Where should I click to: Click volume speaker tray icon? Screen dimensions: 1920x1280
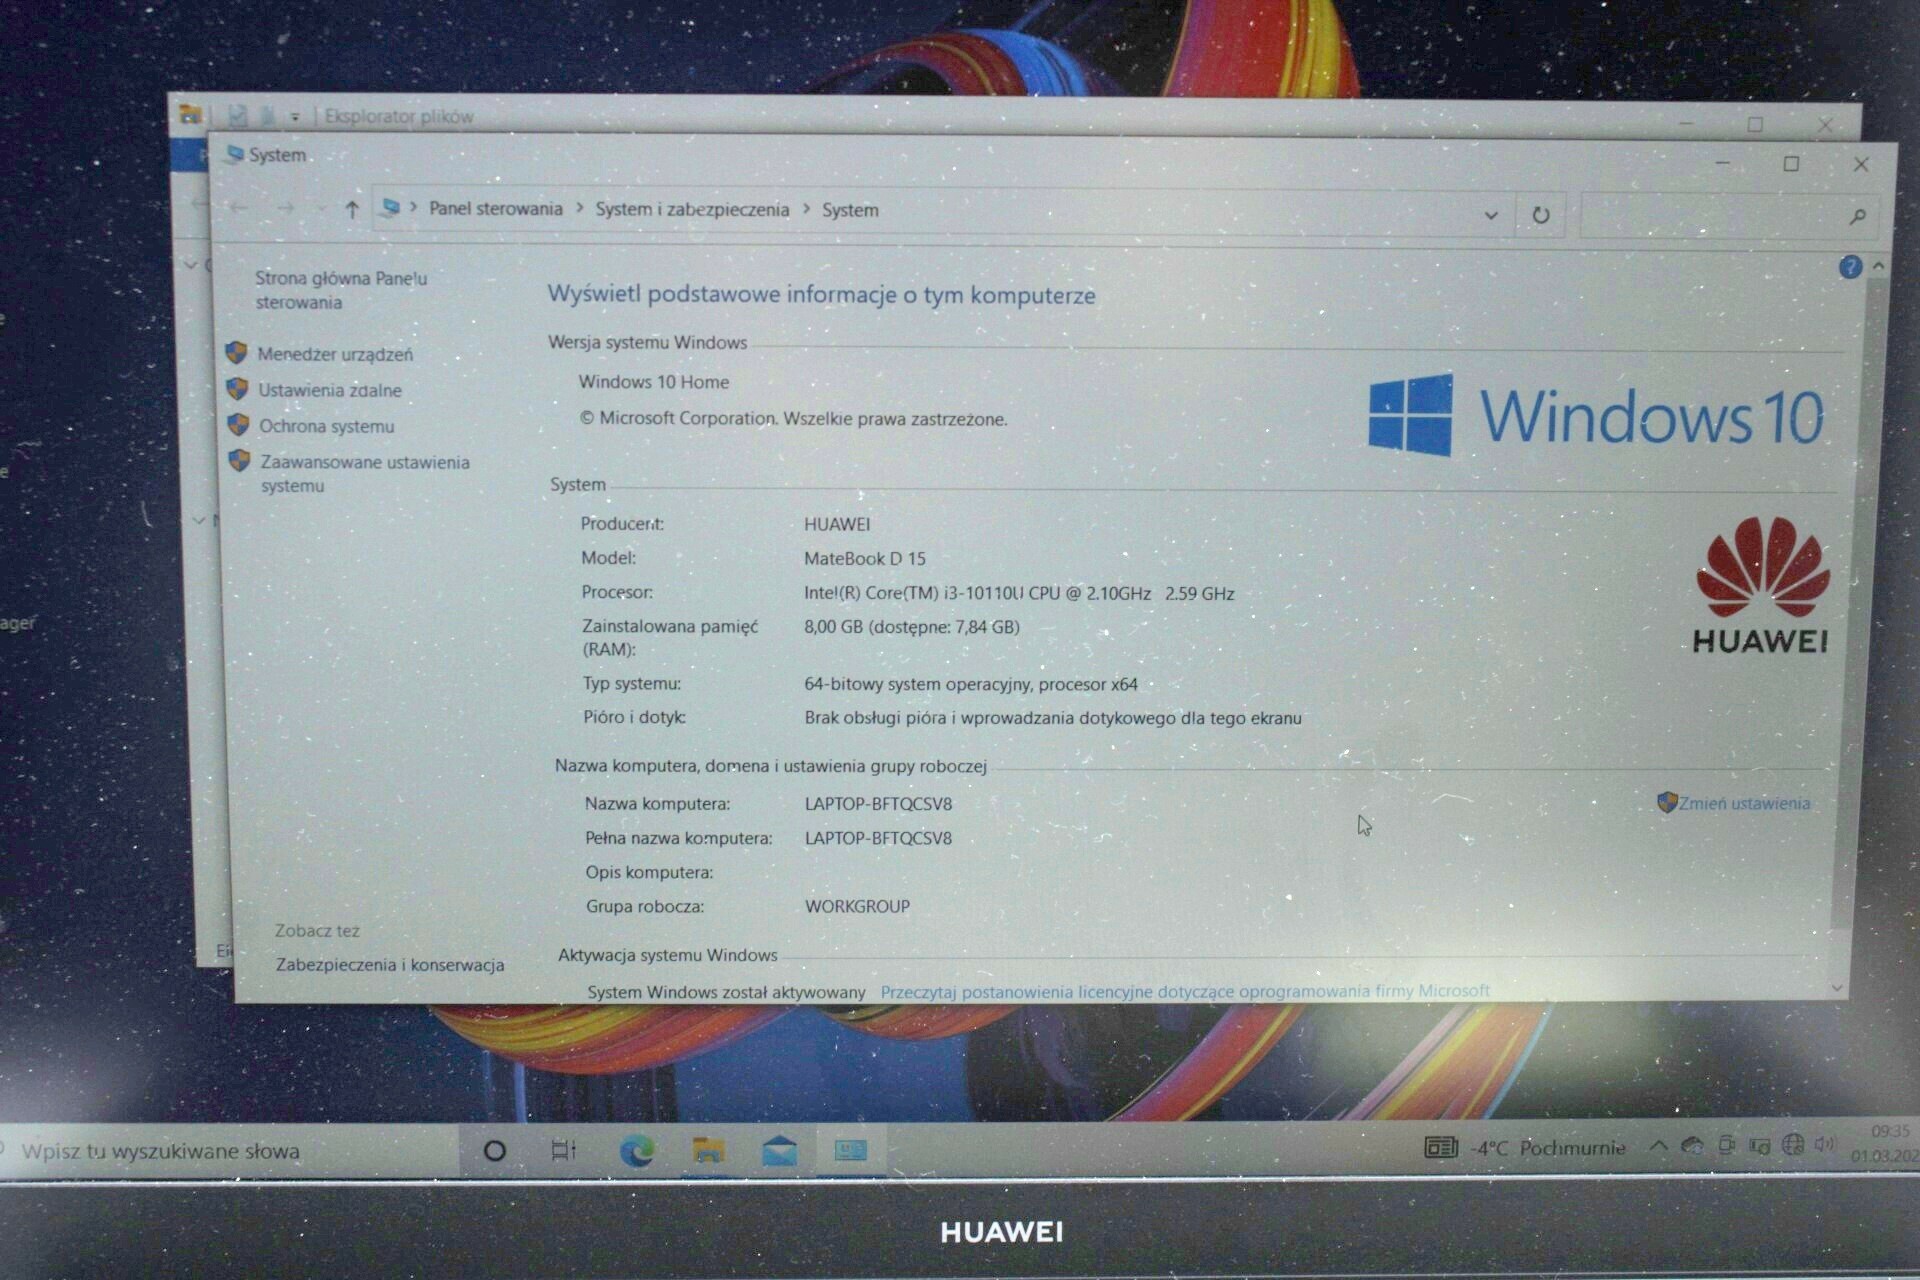(1825, 1144)
